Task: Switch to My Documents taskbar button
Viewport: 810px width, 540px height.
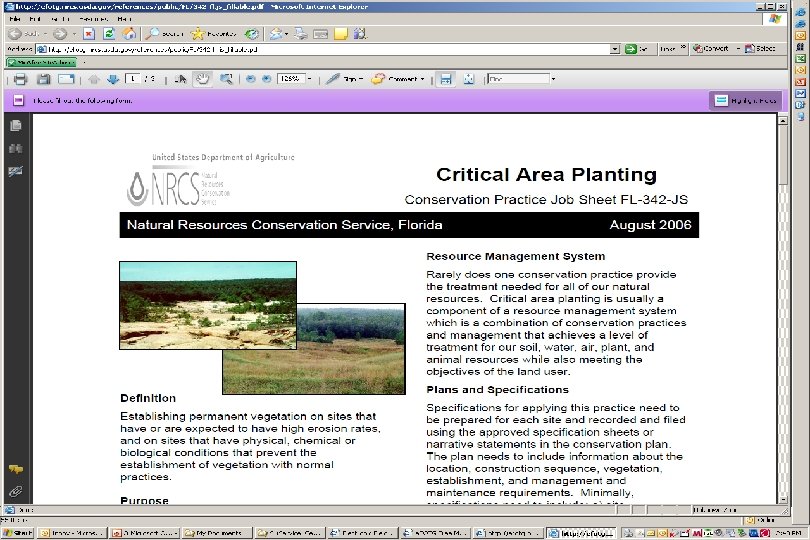Action: click(217, 533)
